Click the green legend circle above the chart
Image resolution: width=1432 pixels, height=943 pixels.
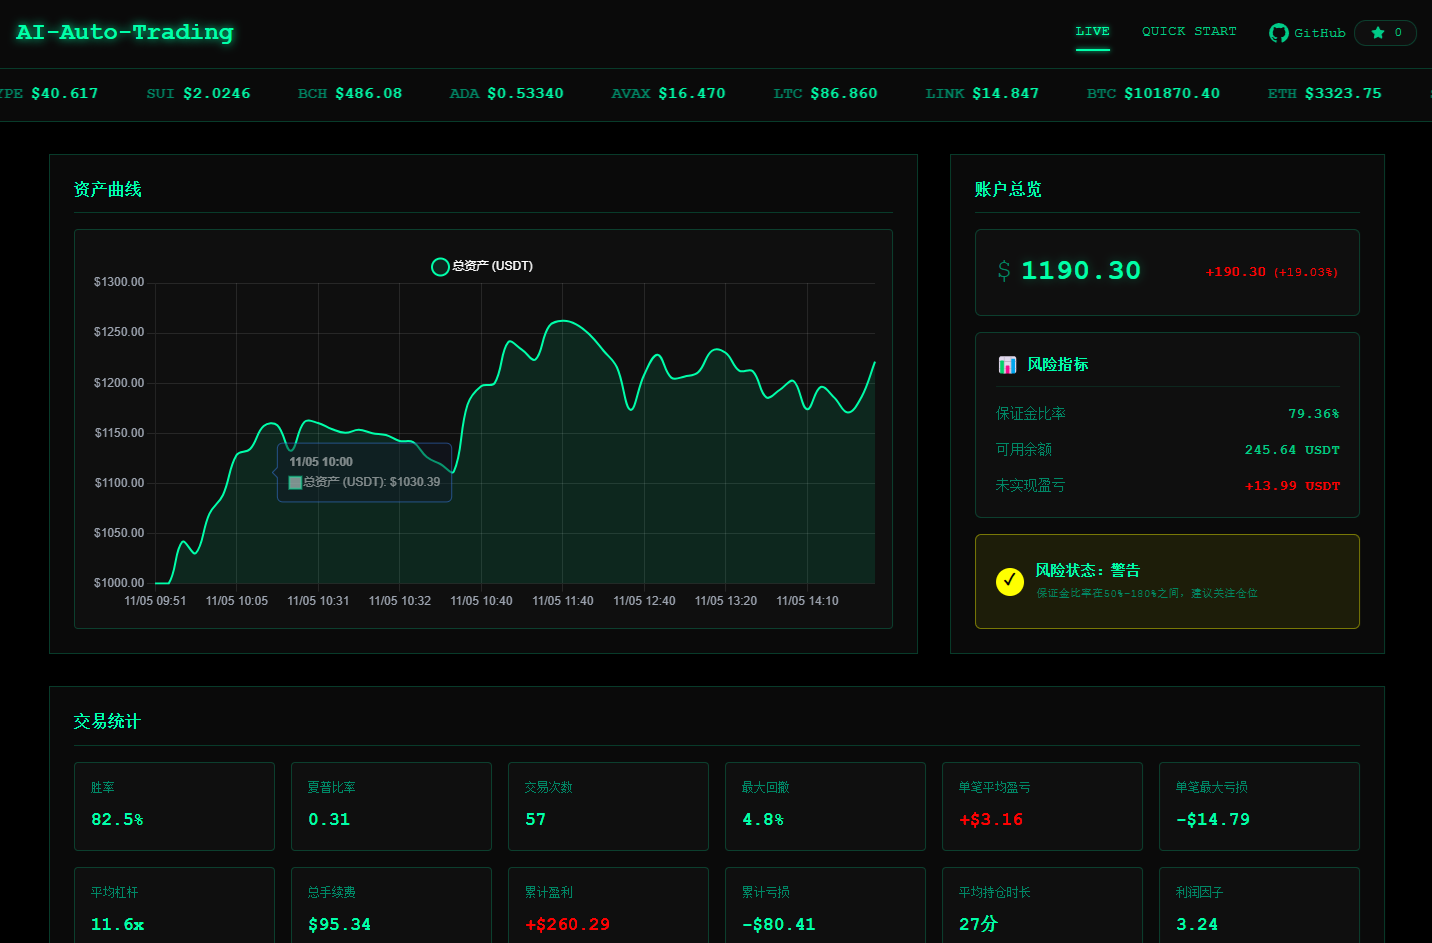(x=440, y=266)
